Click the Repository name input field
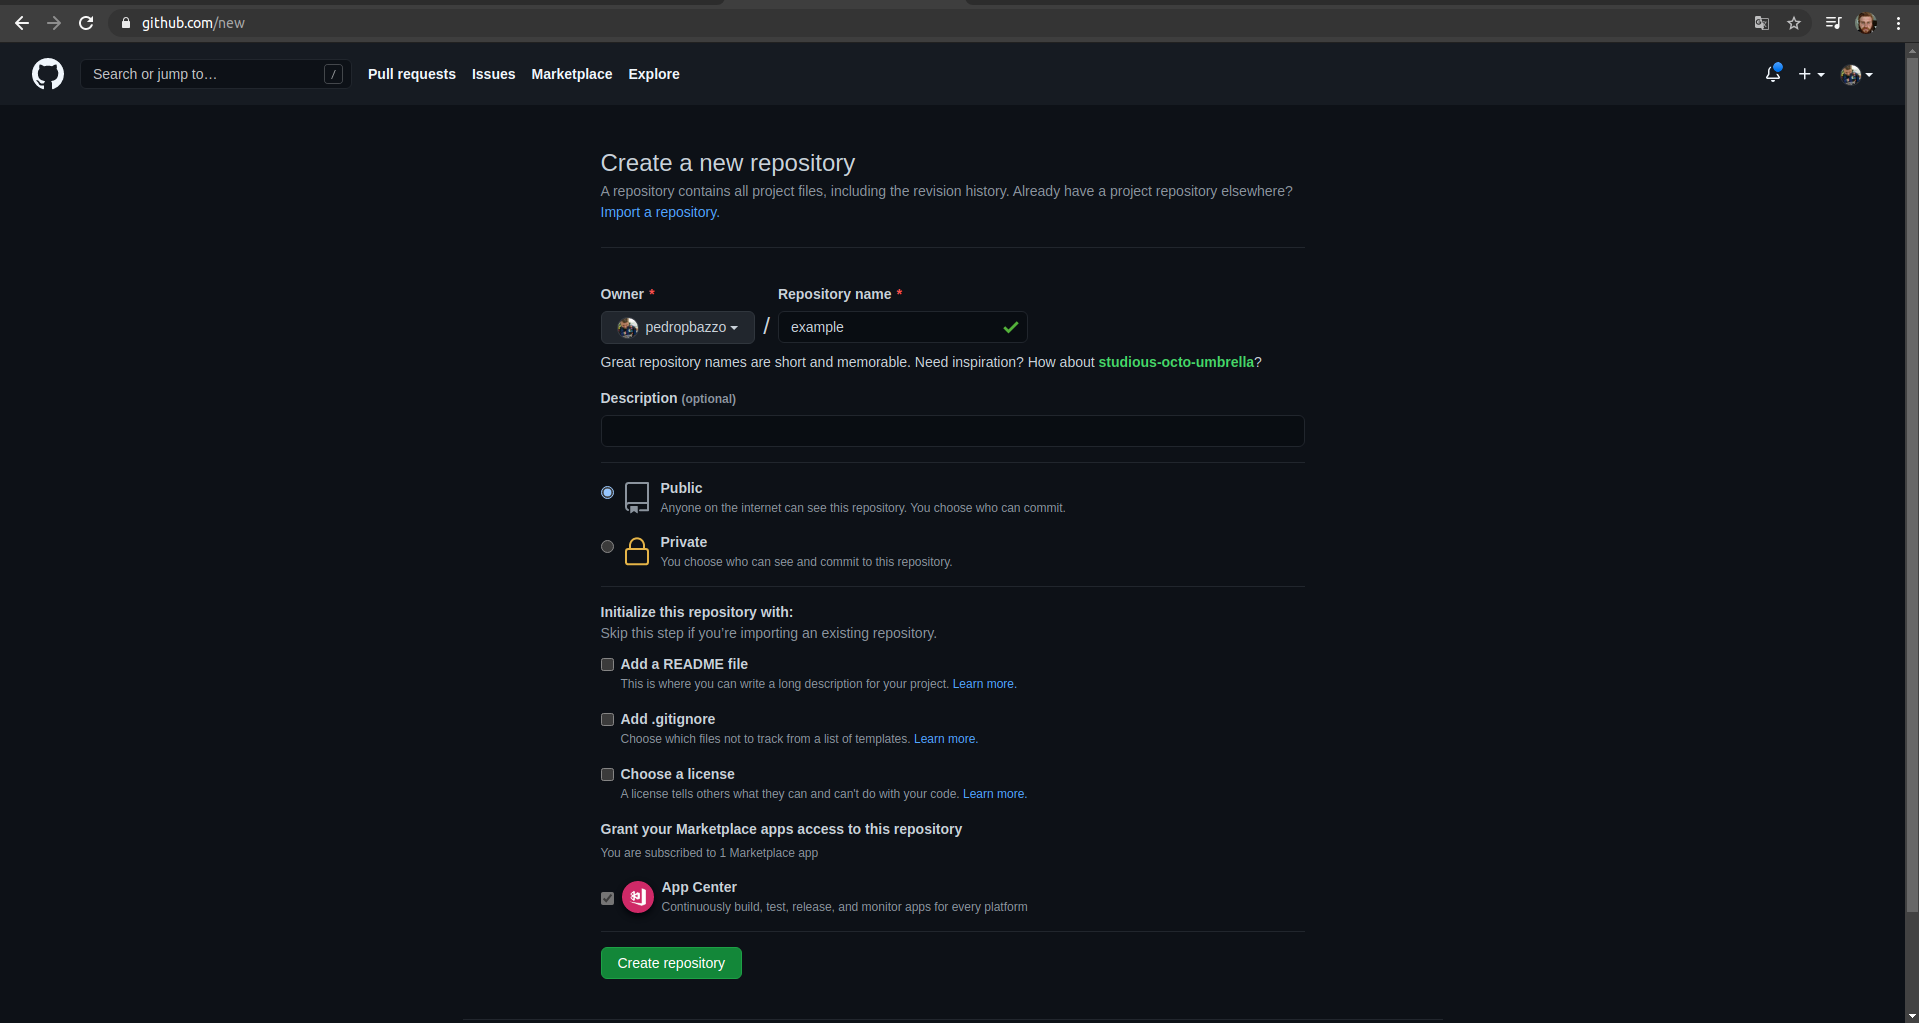This screenshot has width=1919, height=1023. [x=903, y=327]
